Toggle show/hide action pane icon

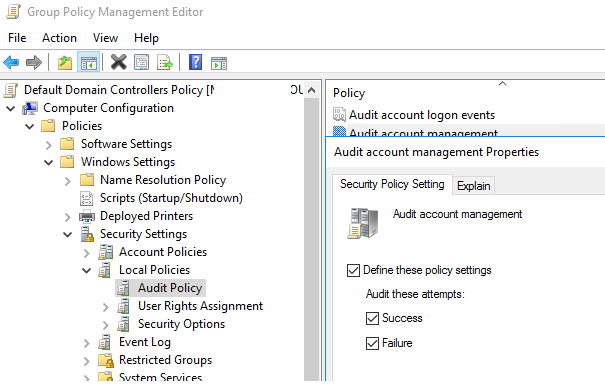[x=219, y=62]
